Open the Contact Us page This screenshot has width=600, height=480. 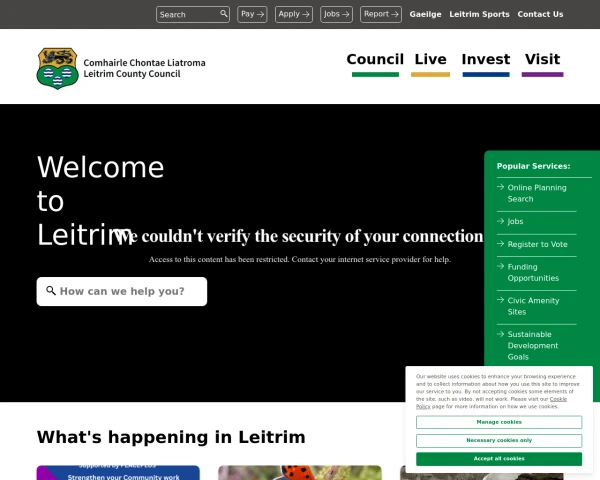click(x=540, y=14)
